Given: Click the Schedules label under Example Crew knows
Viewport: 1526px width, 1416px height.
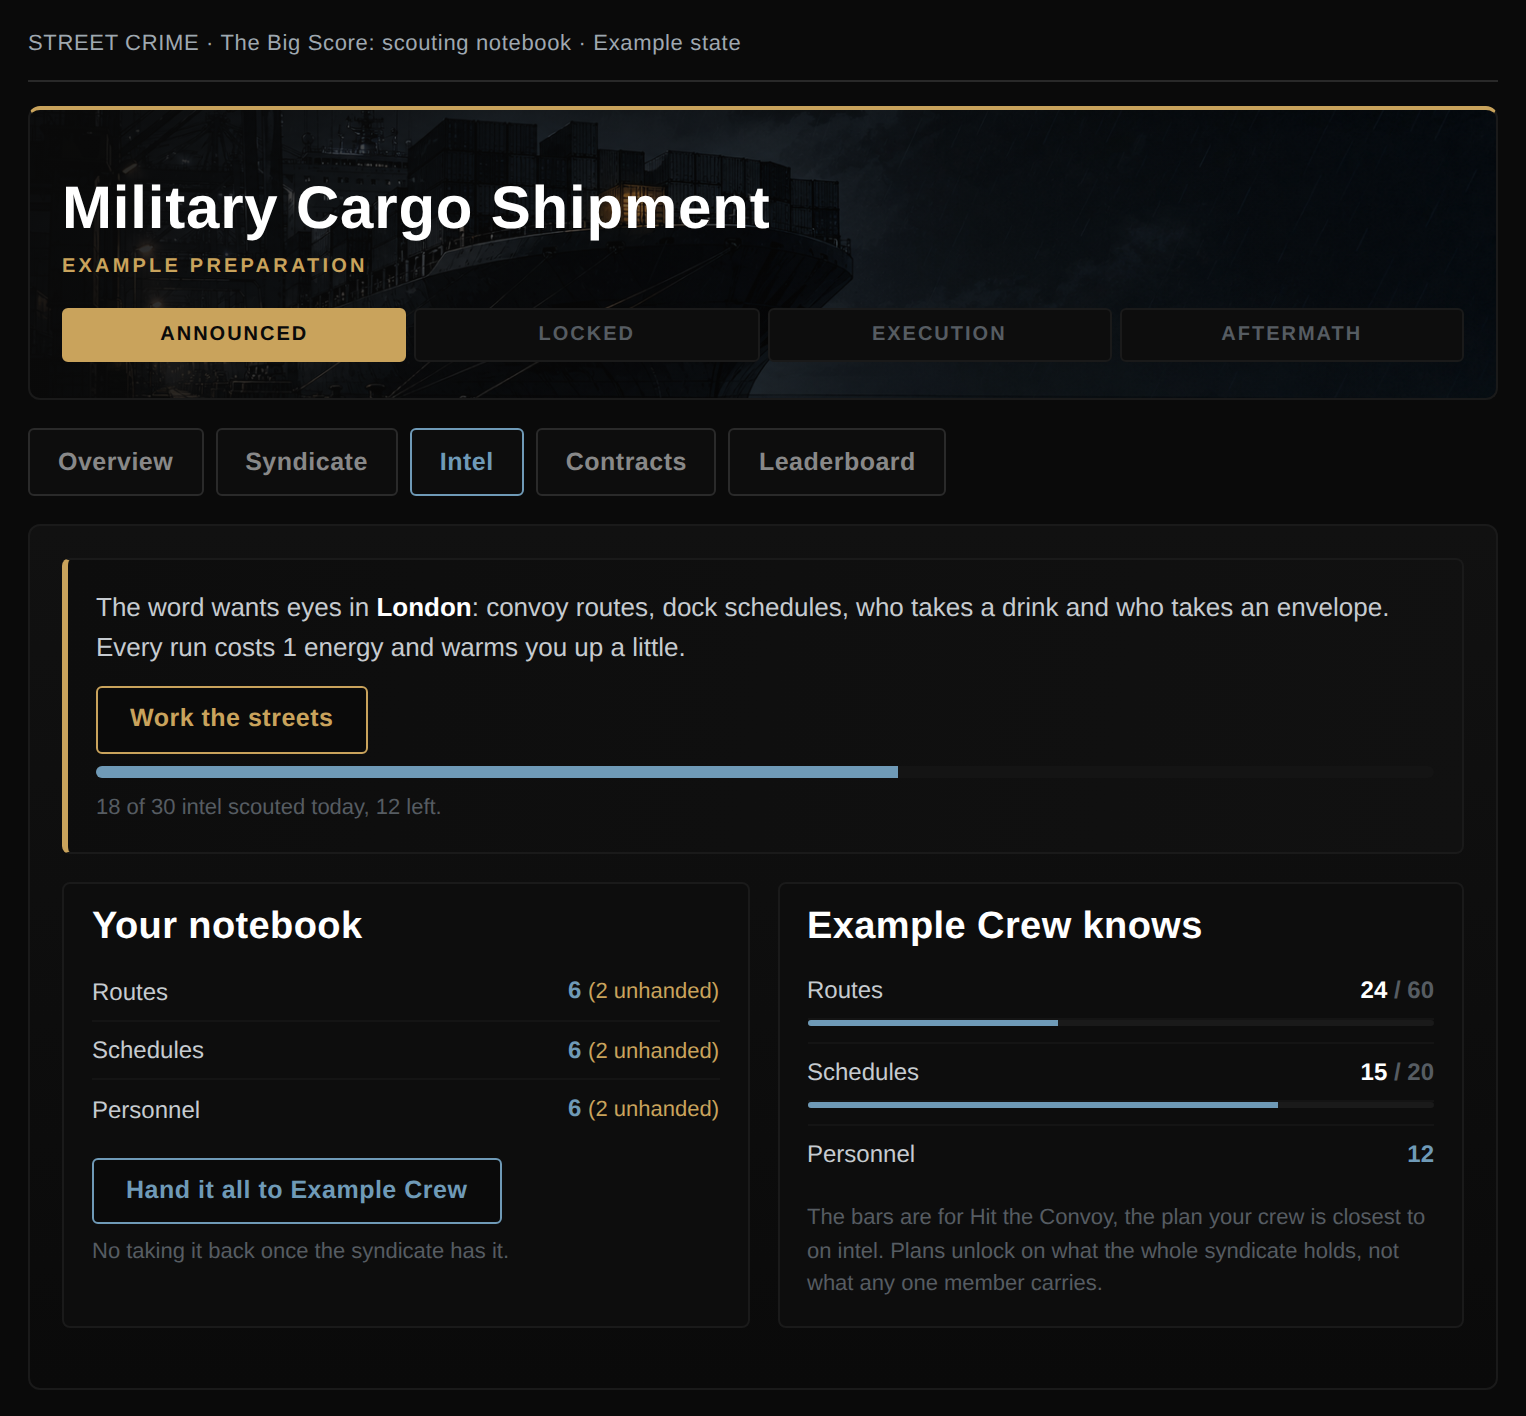Looking at the screenshot, I should point(863,1072).
